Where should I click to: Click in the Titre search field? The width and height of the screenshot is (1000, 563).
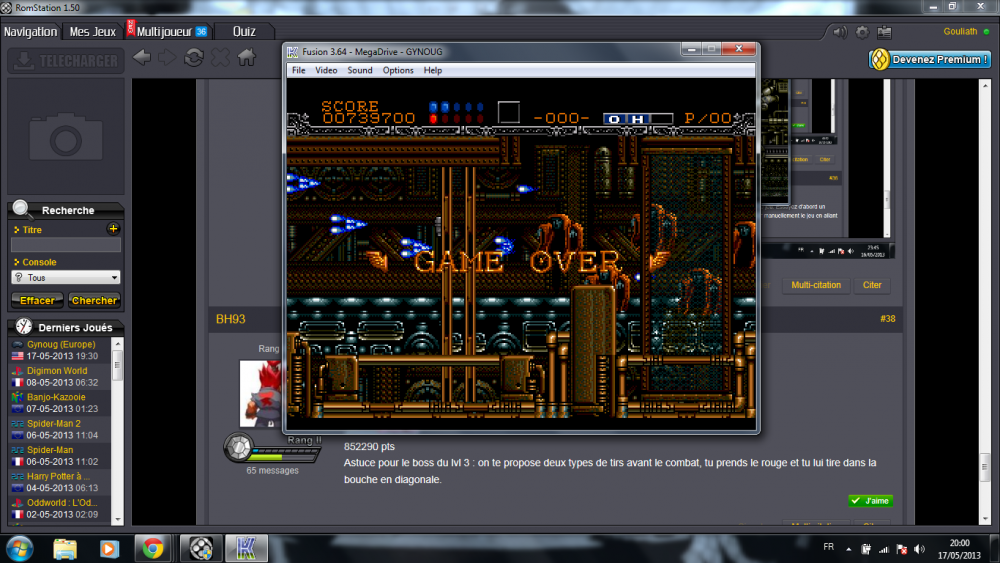tap(66, 245)
